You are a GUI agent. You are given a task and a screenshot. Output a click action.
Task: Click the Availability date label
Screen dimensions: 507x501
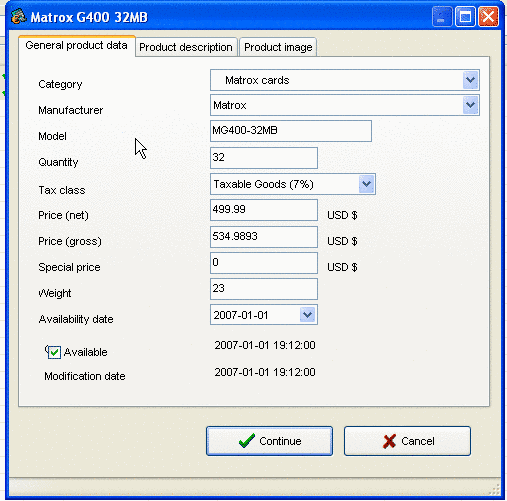(x=76, y=319)
